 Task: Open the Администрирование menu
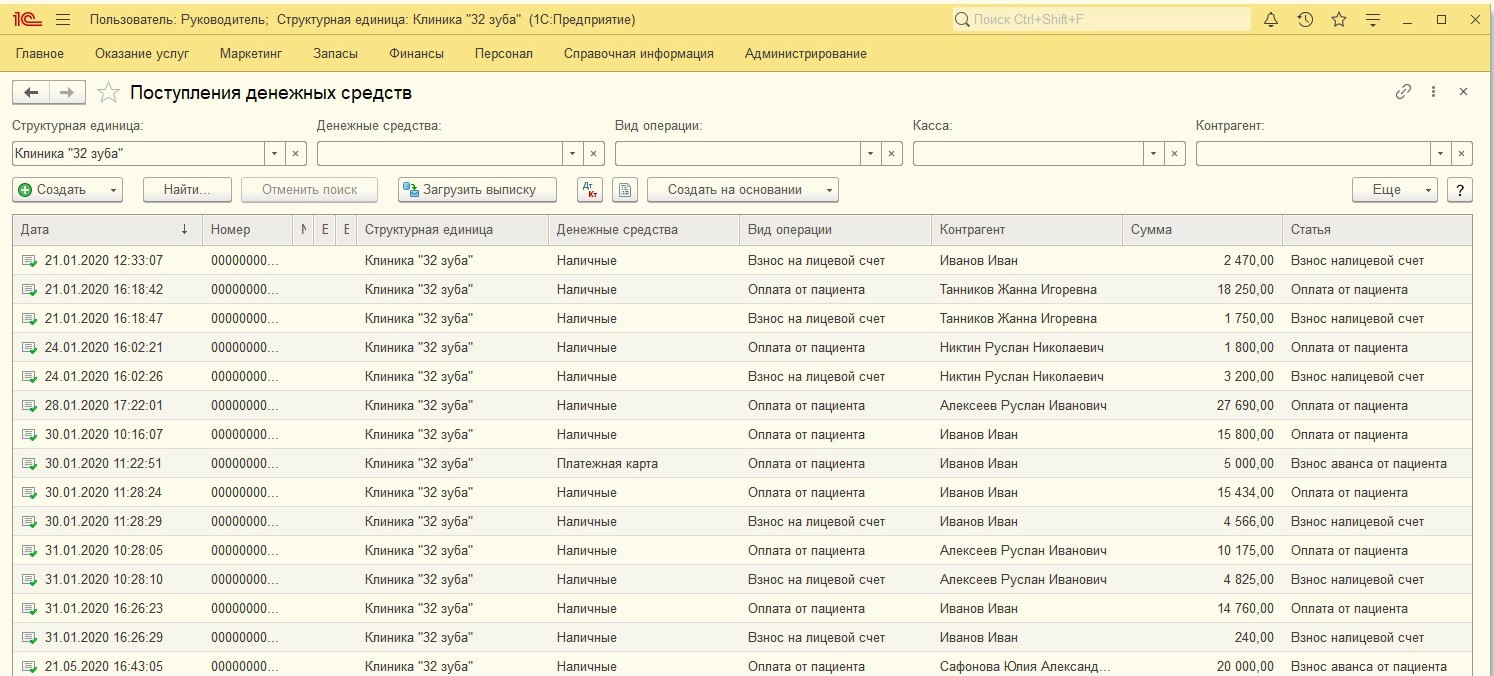pos(805,54)
